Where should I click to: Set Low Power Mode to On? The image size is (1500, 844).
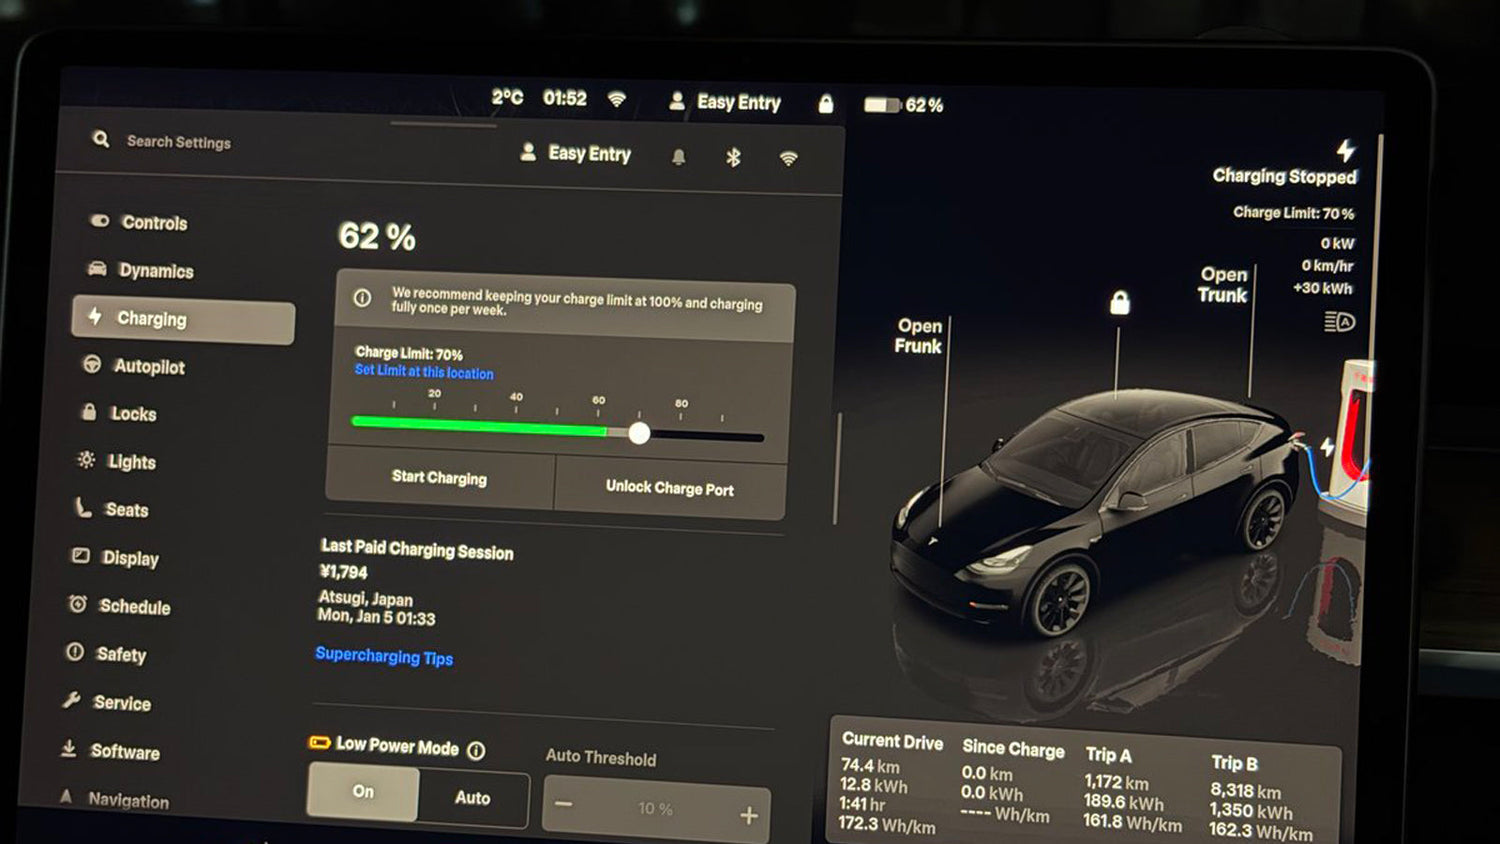362,791
